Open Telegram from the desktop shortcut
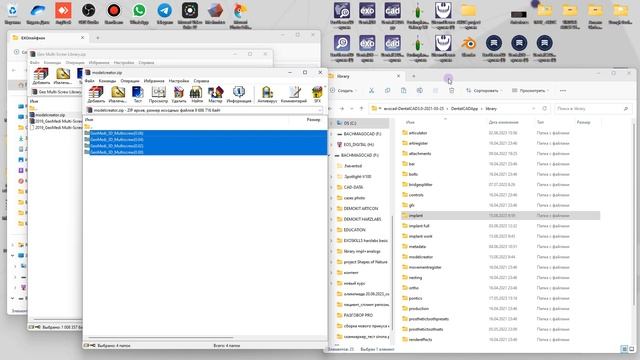Viewport: 640px width, 360px height. click(x=164, y=14)
